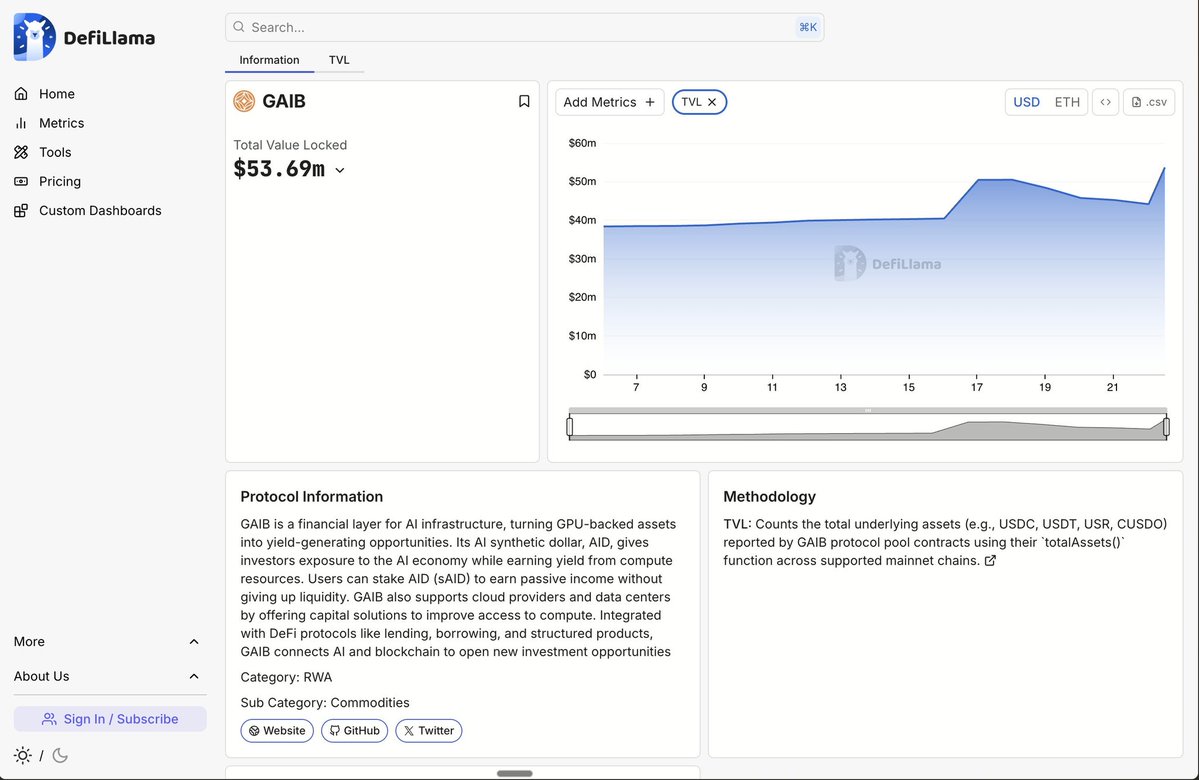Click the DefiLlama logo

coord(84,37)
